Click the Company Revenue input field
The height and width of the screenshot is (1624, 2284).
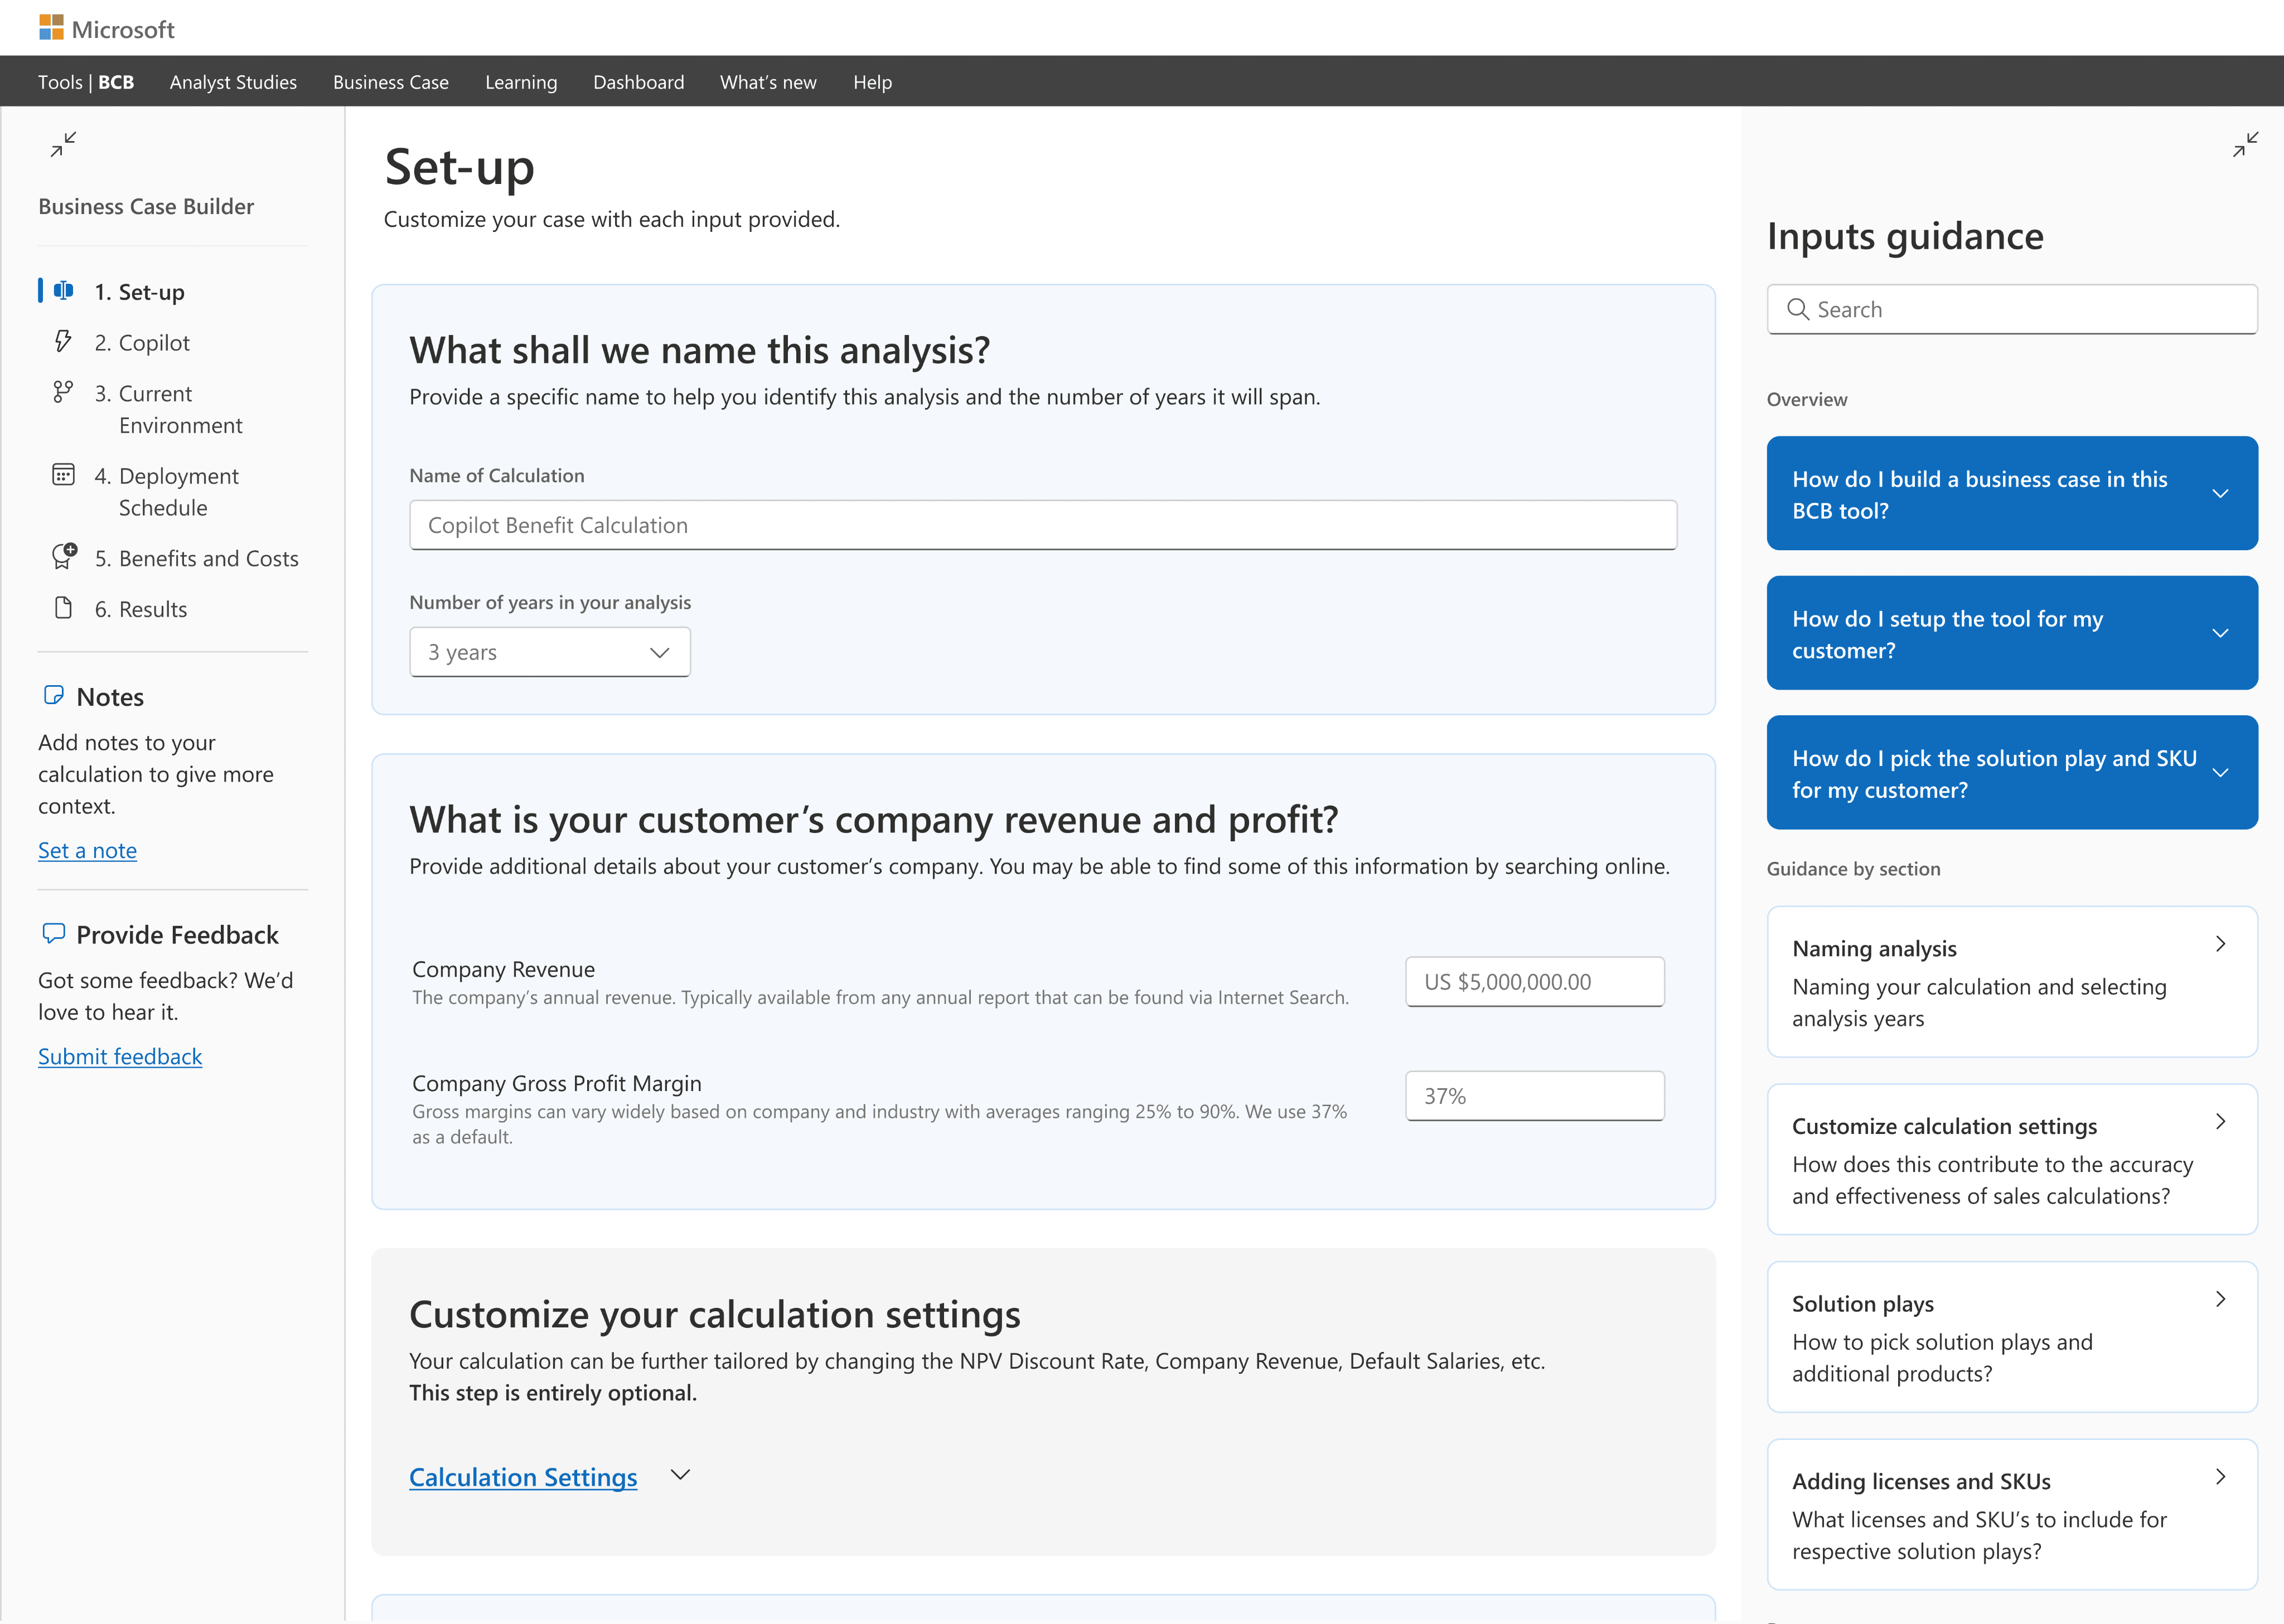pos(1534,982)
